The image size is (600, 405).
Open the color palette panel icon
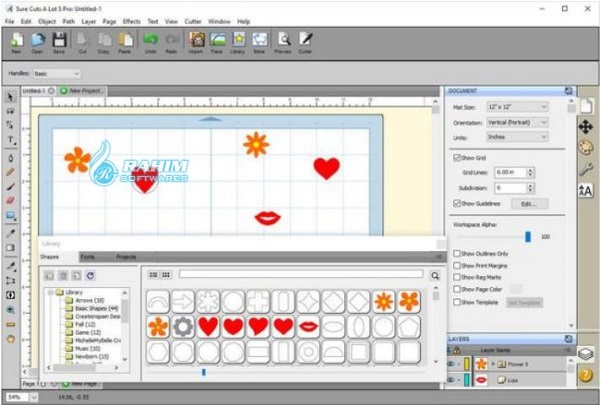pyautogui.click(x=586, y=147)
